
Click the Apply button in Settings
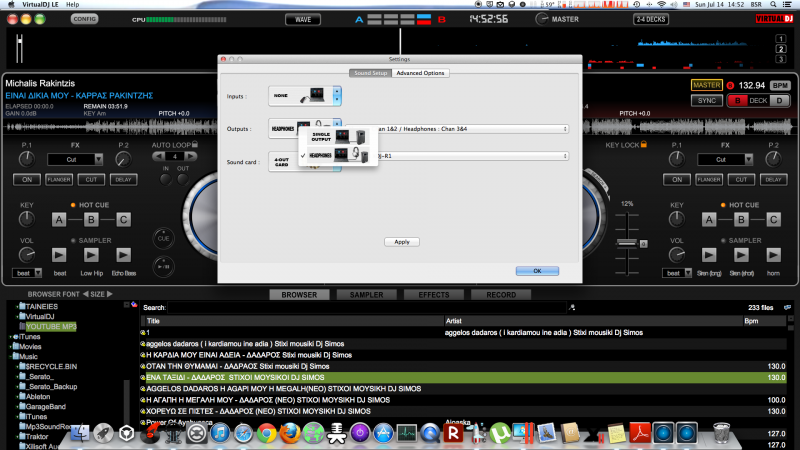[402, 242]
